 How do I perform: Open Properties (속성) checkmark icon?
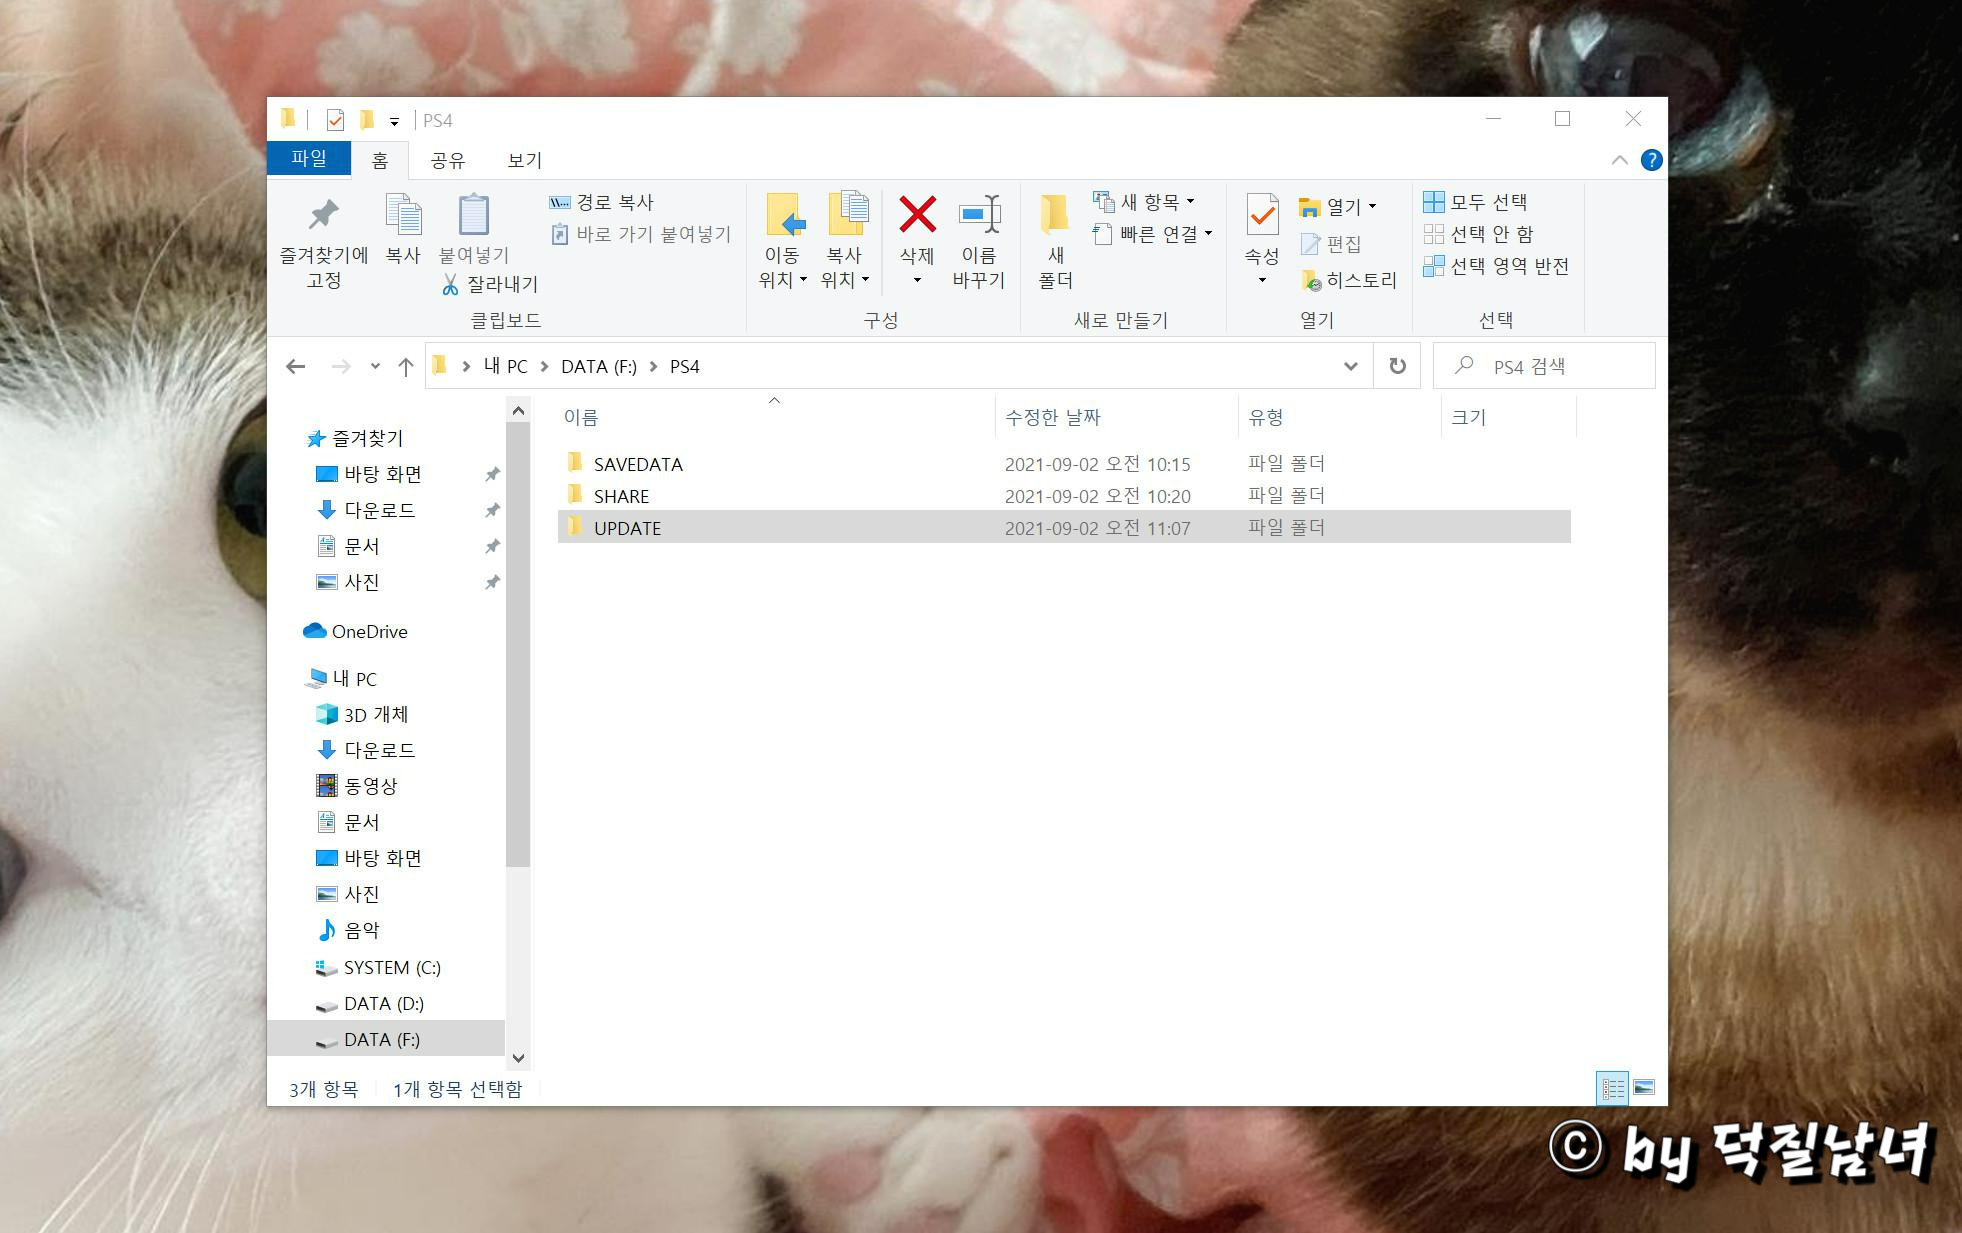click(1262, 215)
